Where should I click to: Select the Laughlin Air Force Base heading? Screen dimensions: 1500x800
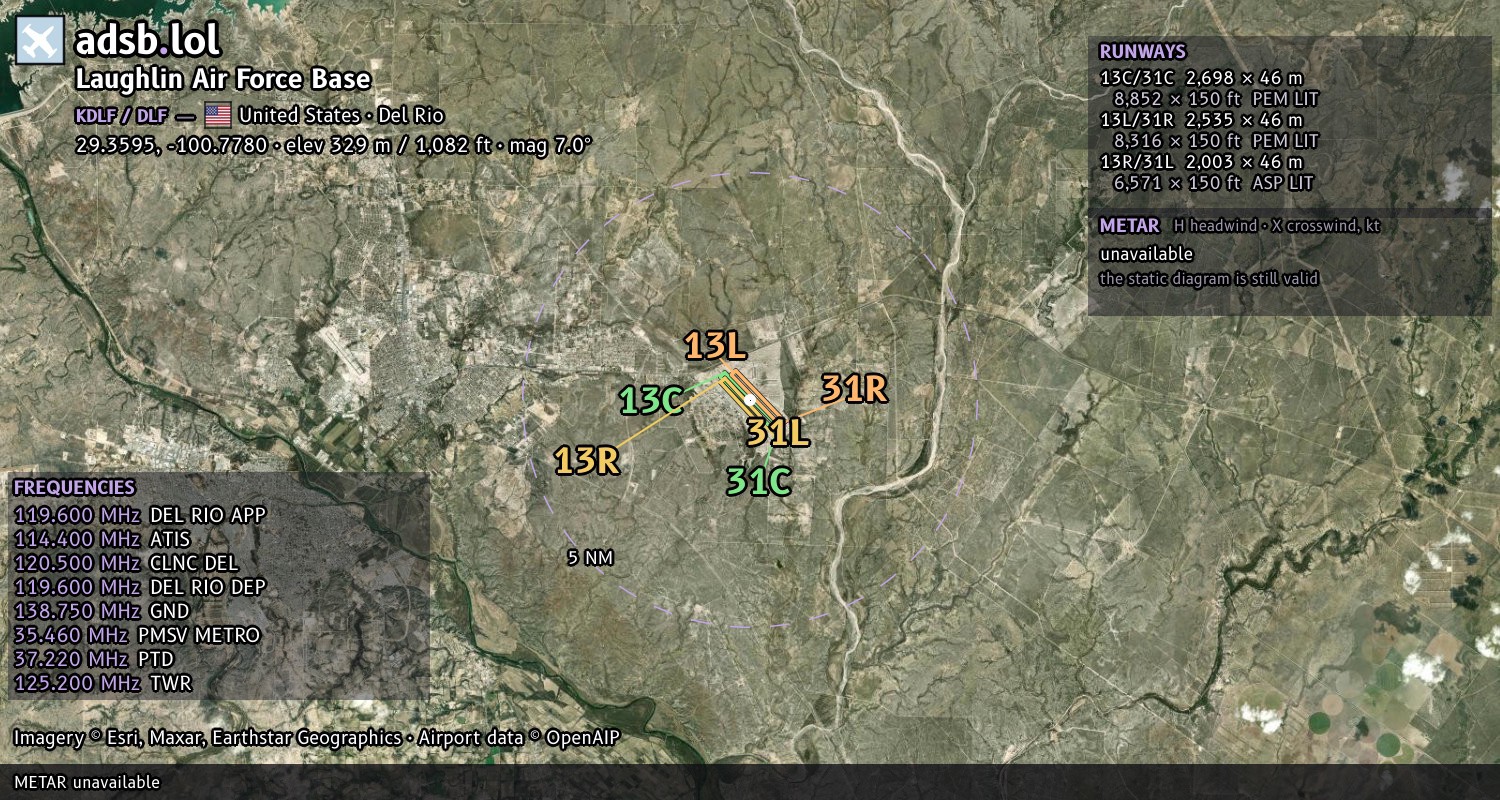point(223,79)
